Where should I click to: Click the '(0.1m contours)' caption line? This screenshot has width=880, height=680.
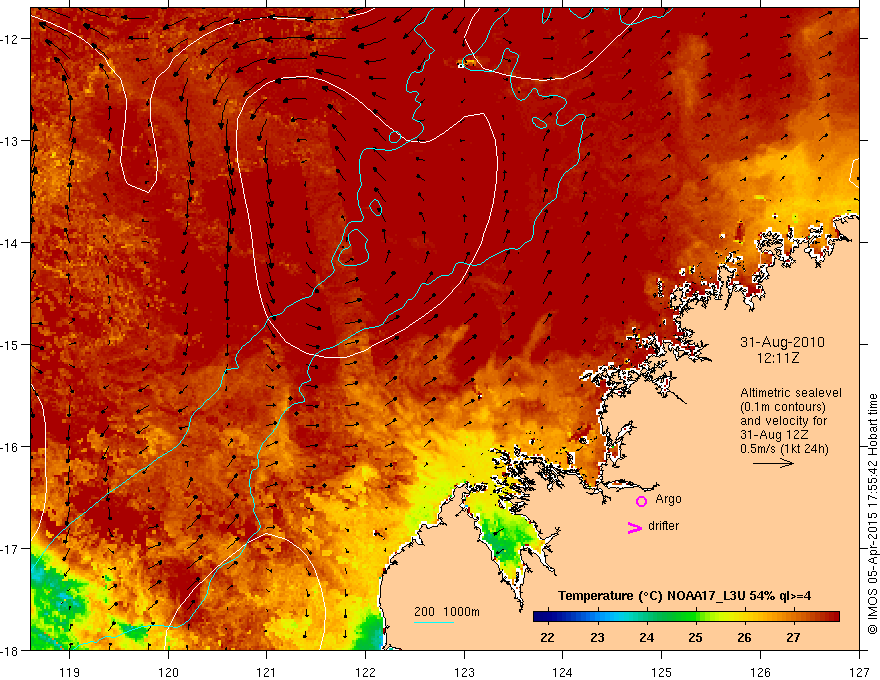click(x=783, y=407)
